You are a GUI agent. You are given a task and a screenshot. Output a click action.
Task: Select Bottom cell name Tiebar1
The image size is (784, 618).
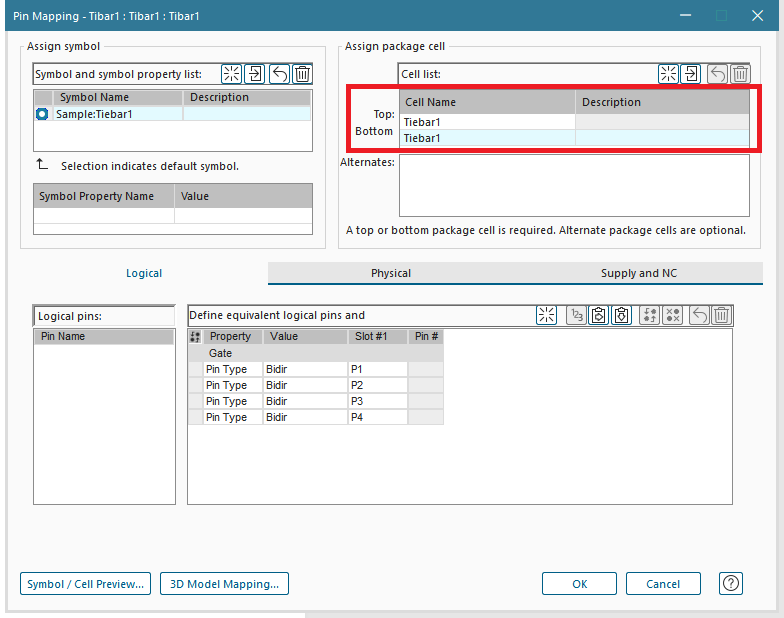pyautogui.click(x=488, y=138)
